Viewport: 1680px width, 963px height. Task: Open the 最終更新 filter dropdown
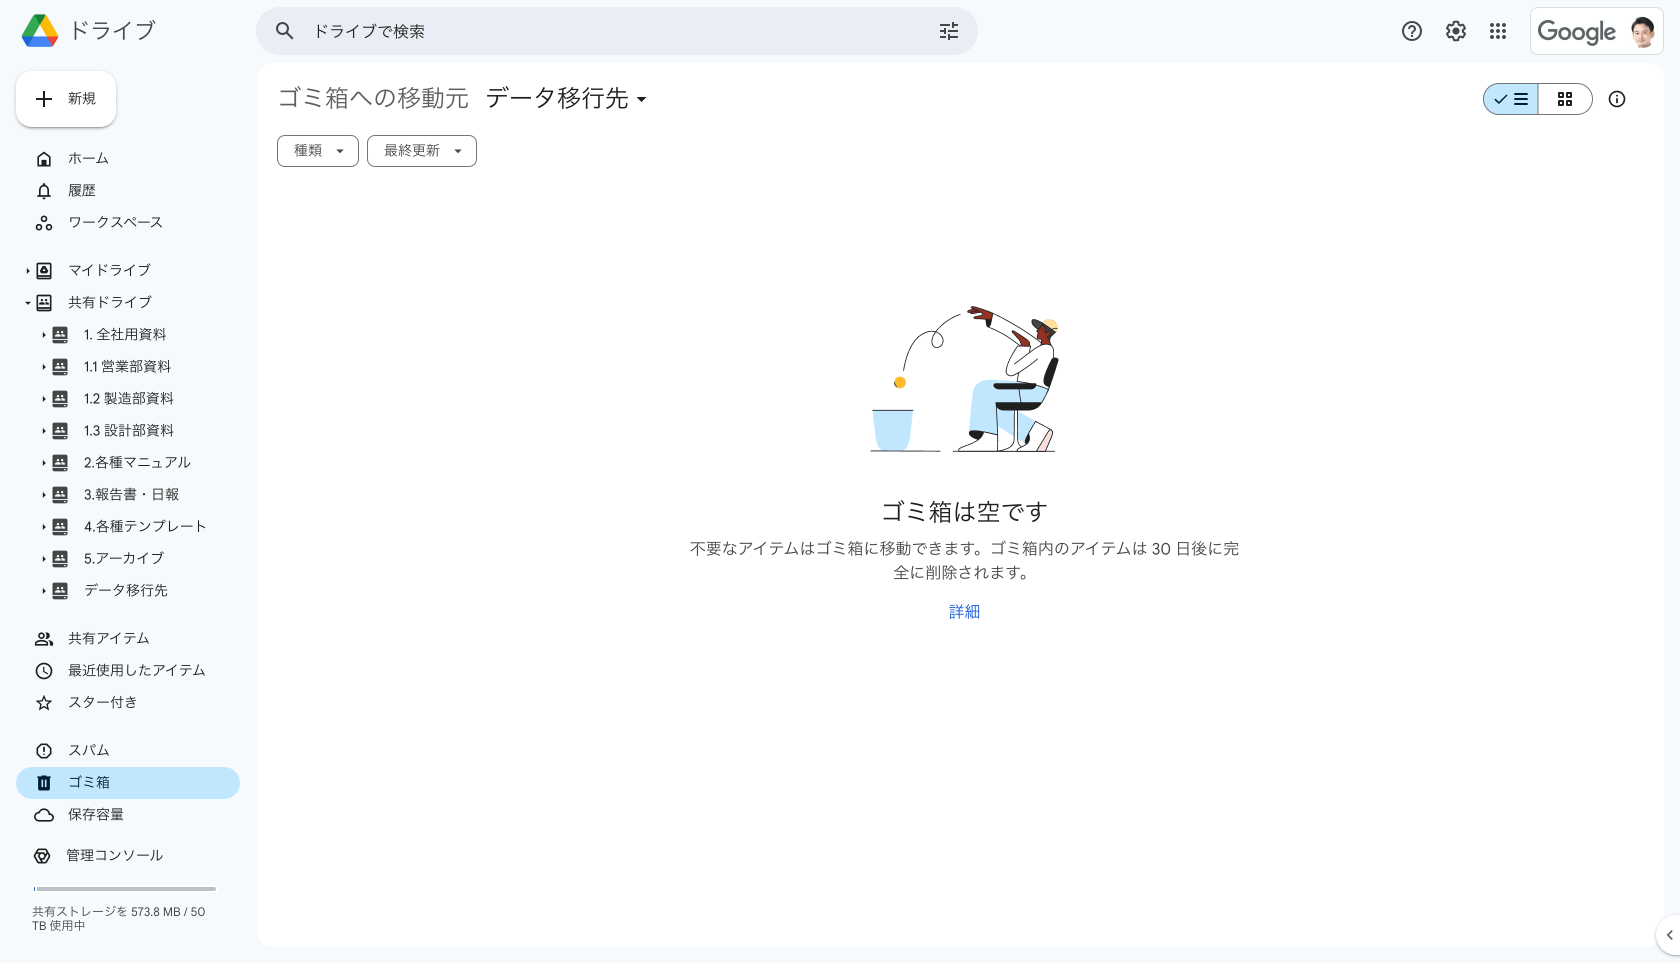[421, 151]
